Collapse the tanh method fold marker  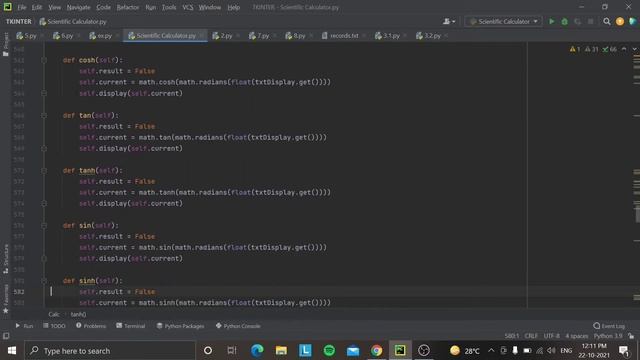coord(44,171)
